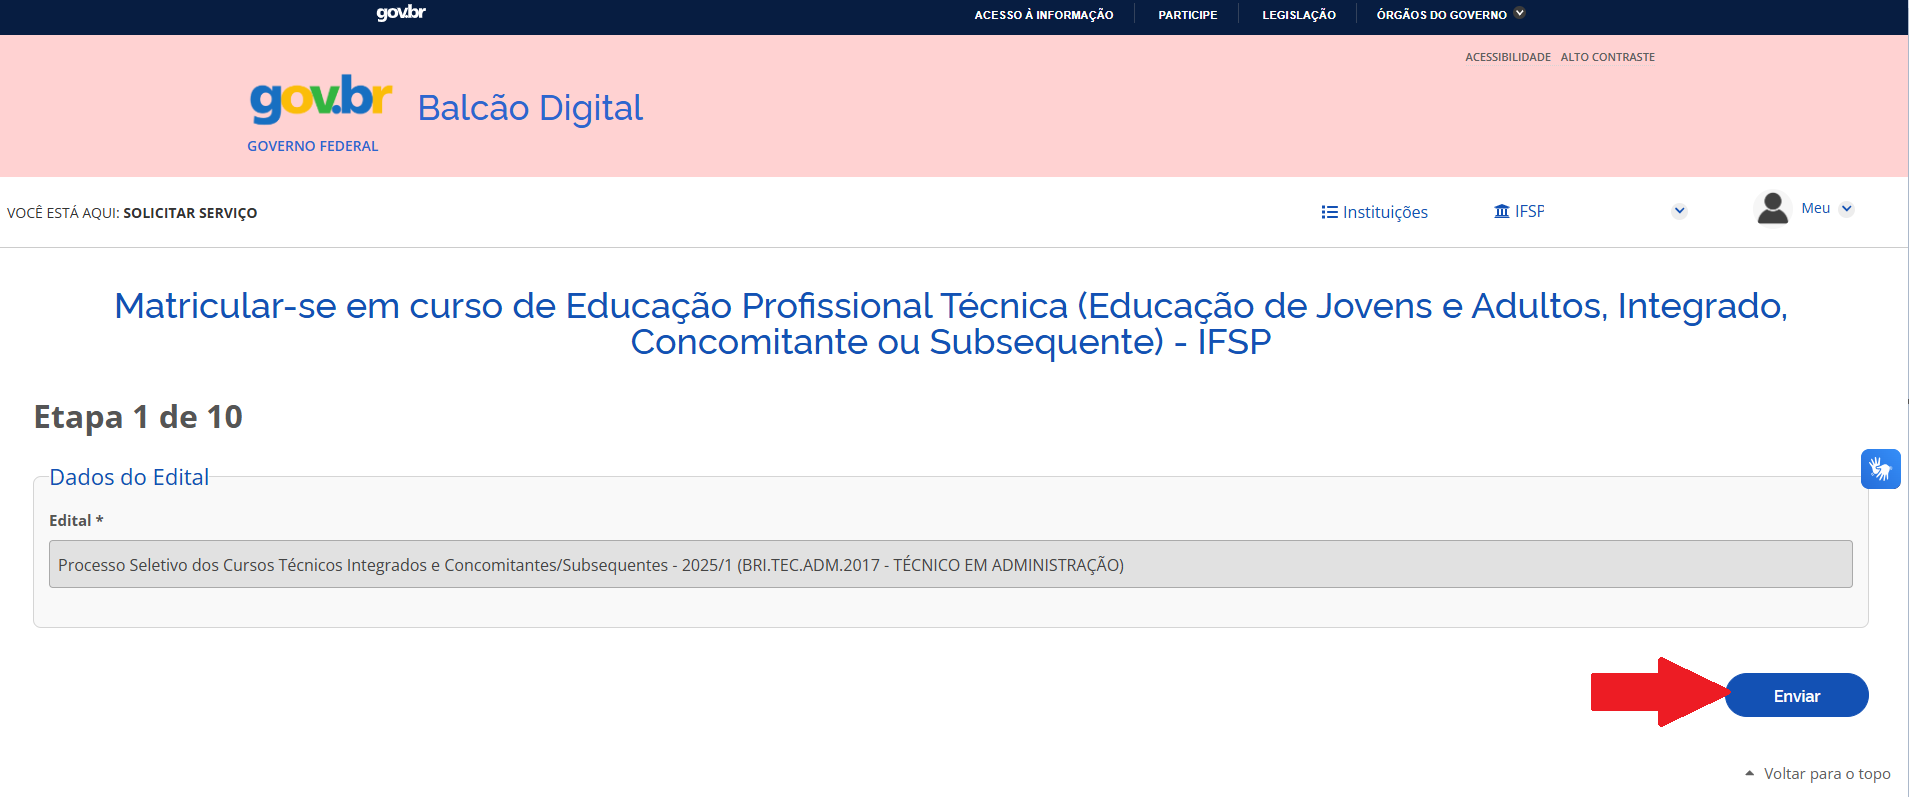
Task: Expand the Órgãos do Governo chevron
Action: click(x=1520, y=13)
